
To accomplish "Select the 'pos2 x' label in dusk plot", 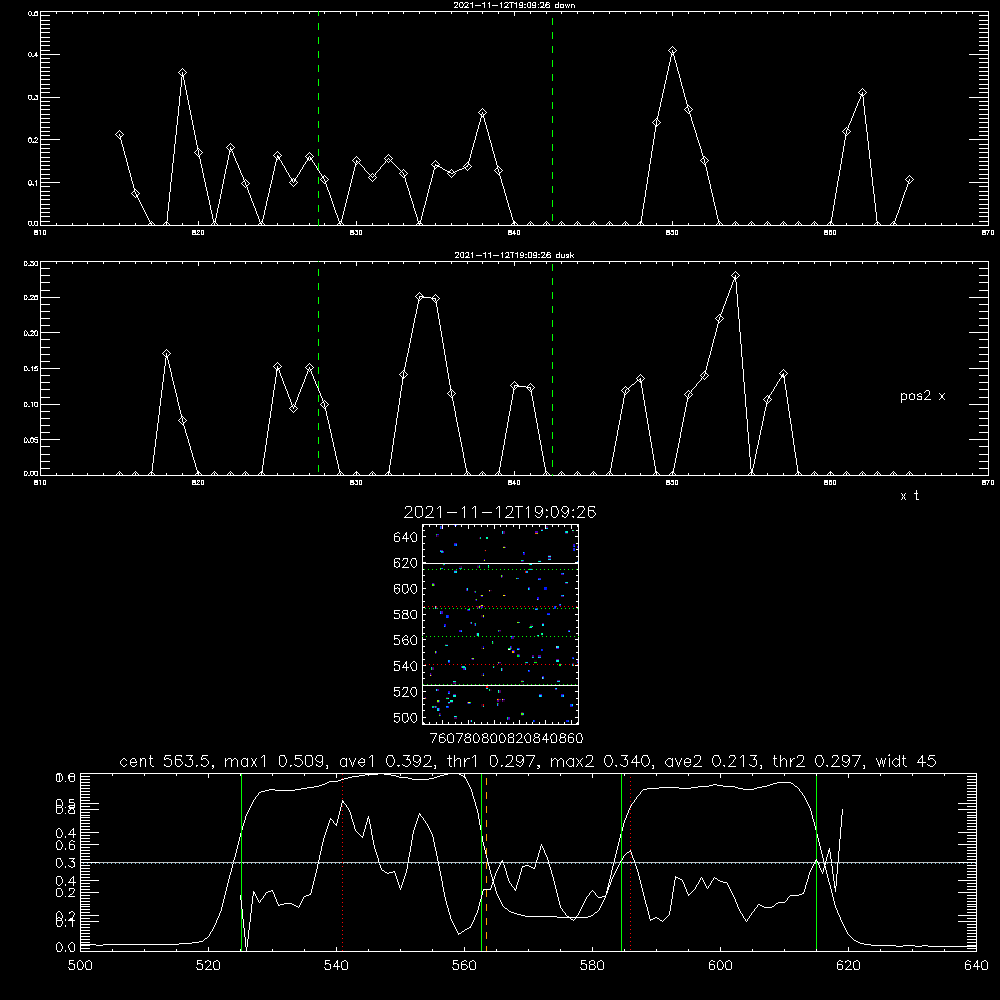I will 922,396.
